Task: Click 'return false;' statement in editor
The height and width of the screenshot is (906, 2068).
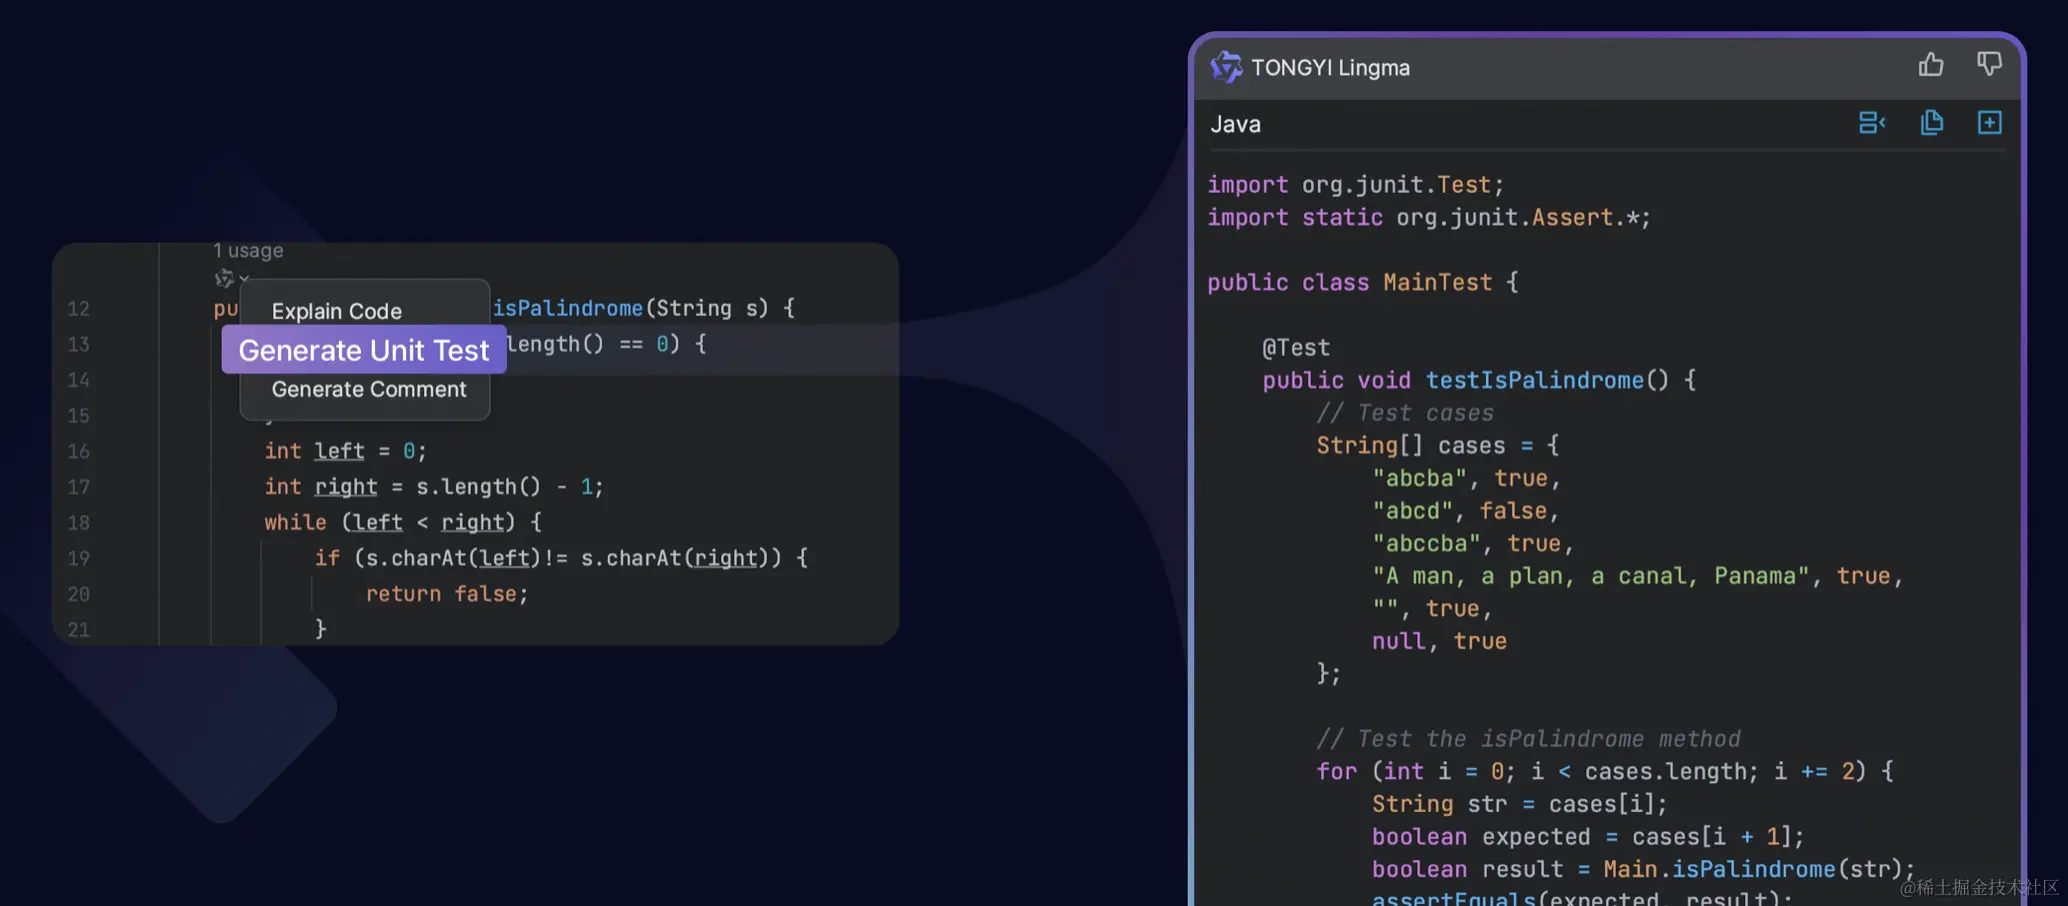Action: pos(447,594)
